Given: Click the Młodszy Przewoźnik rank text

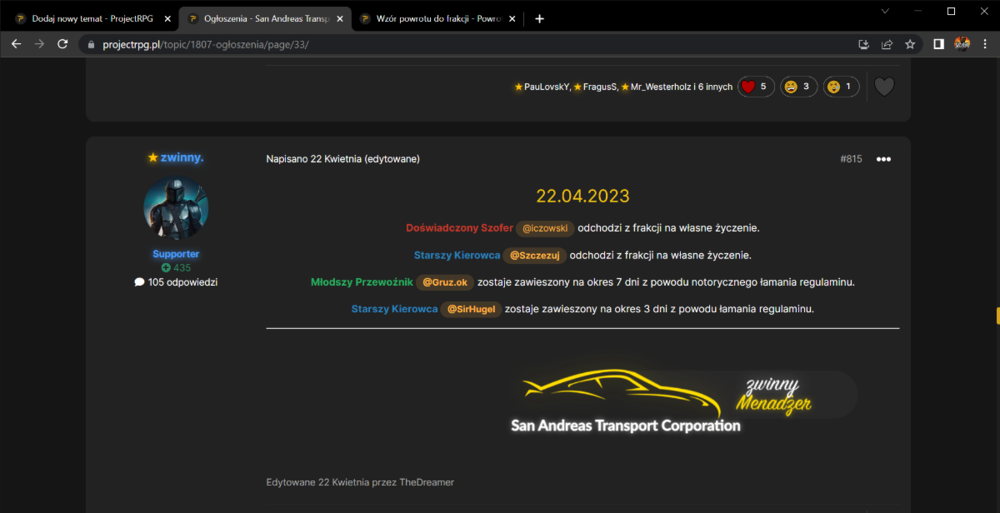Looking at the screenshot, I should pyautogui.click(x=362, y=282).
